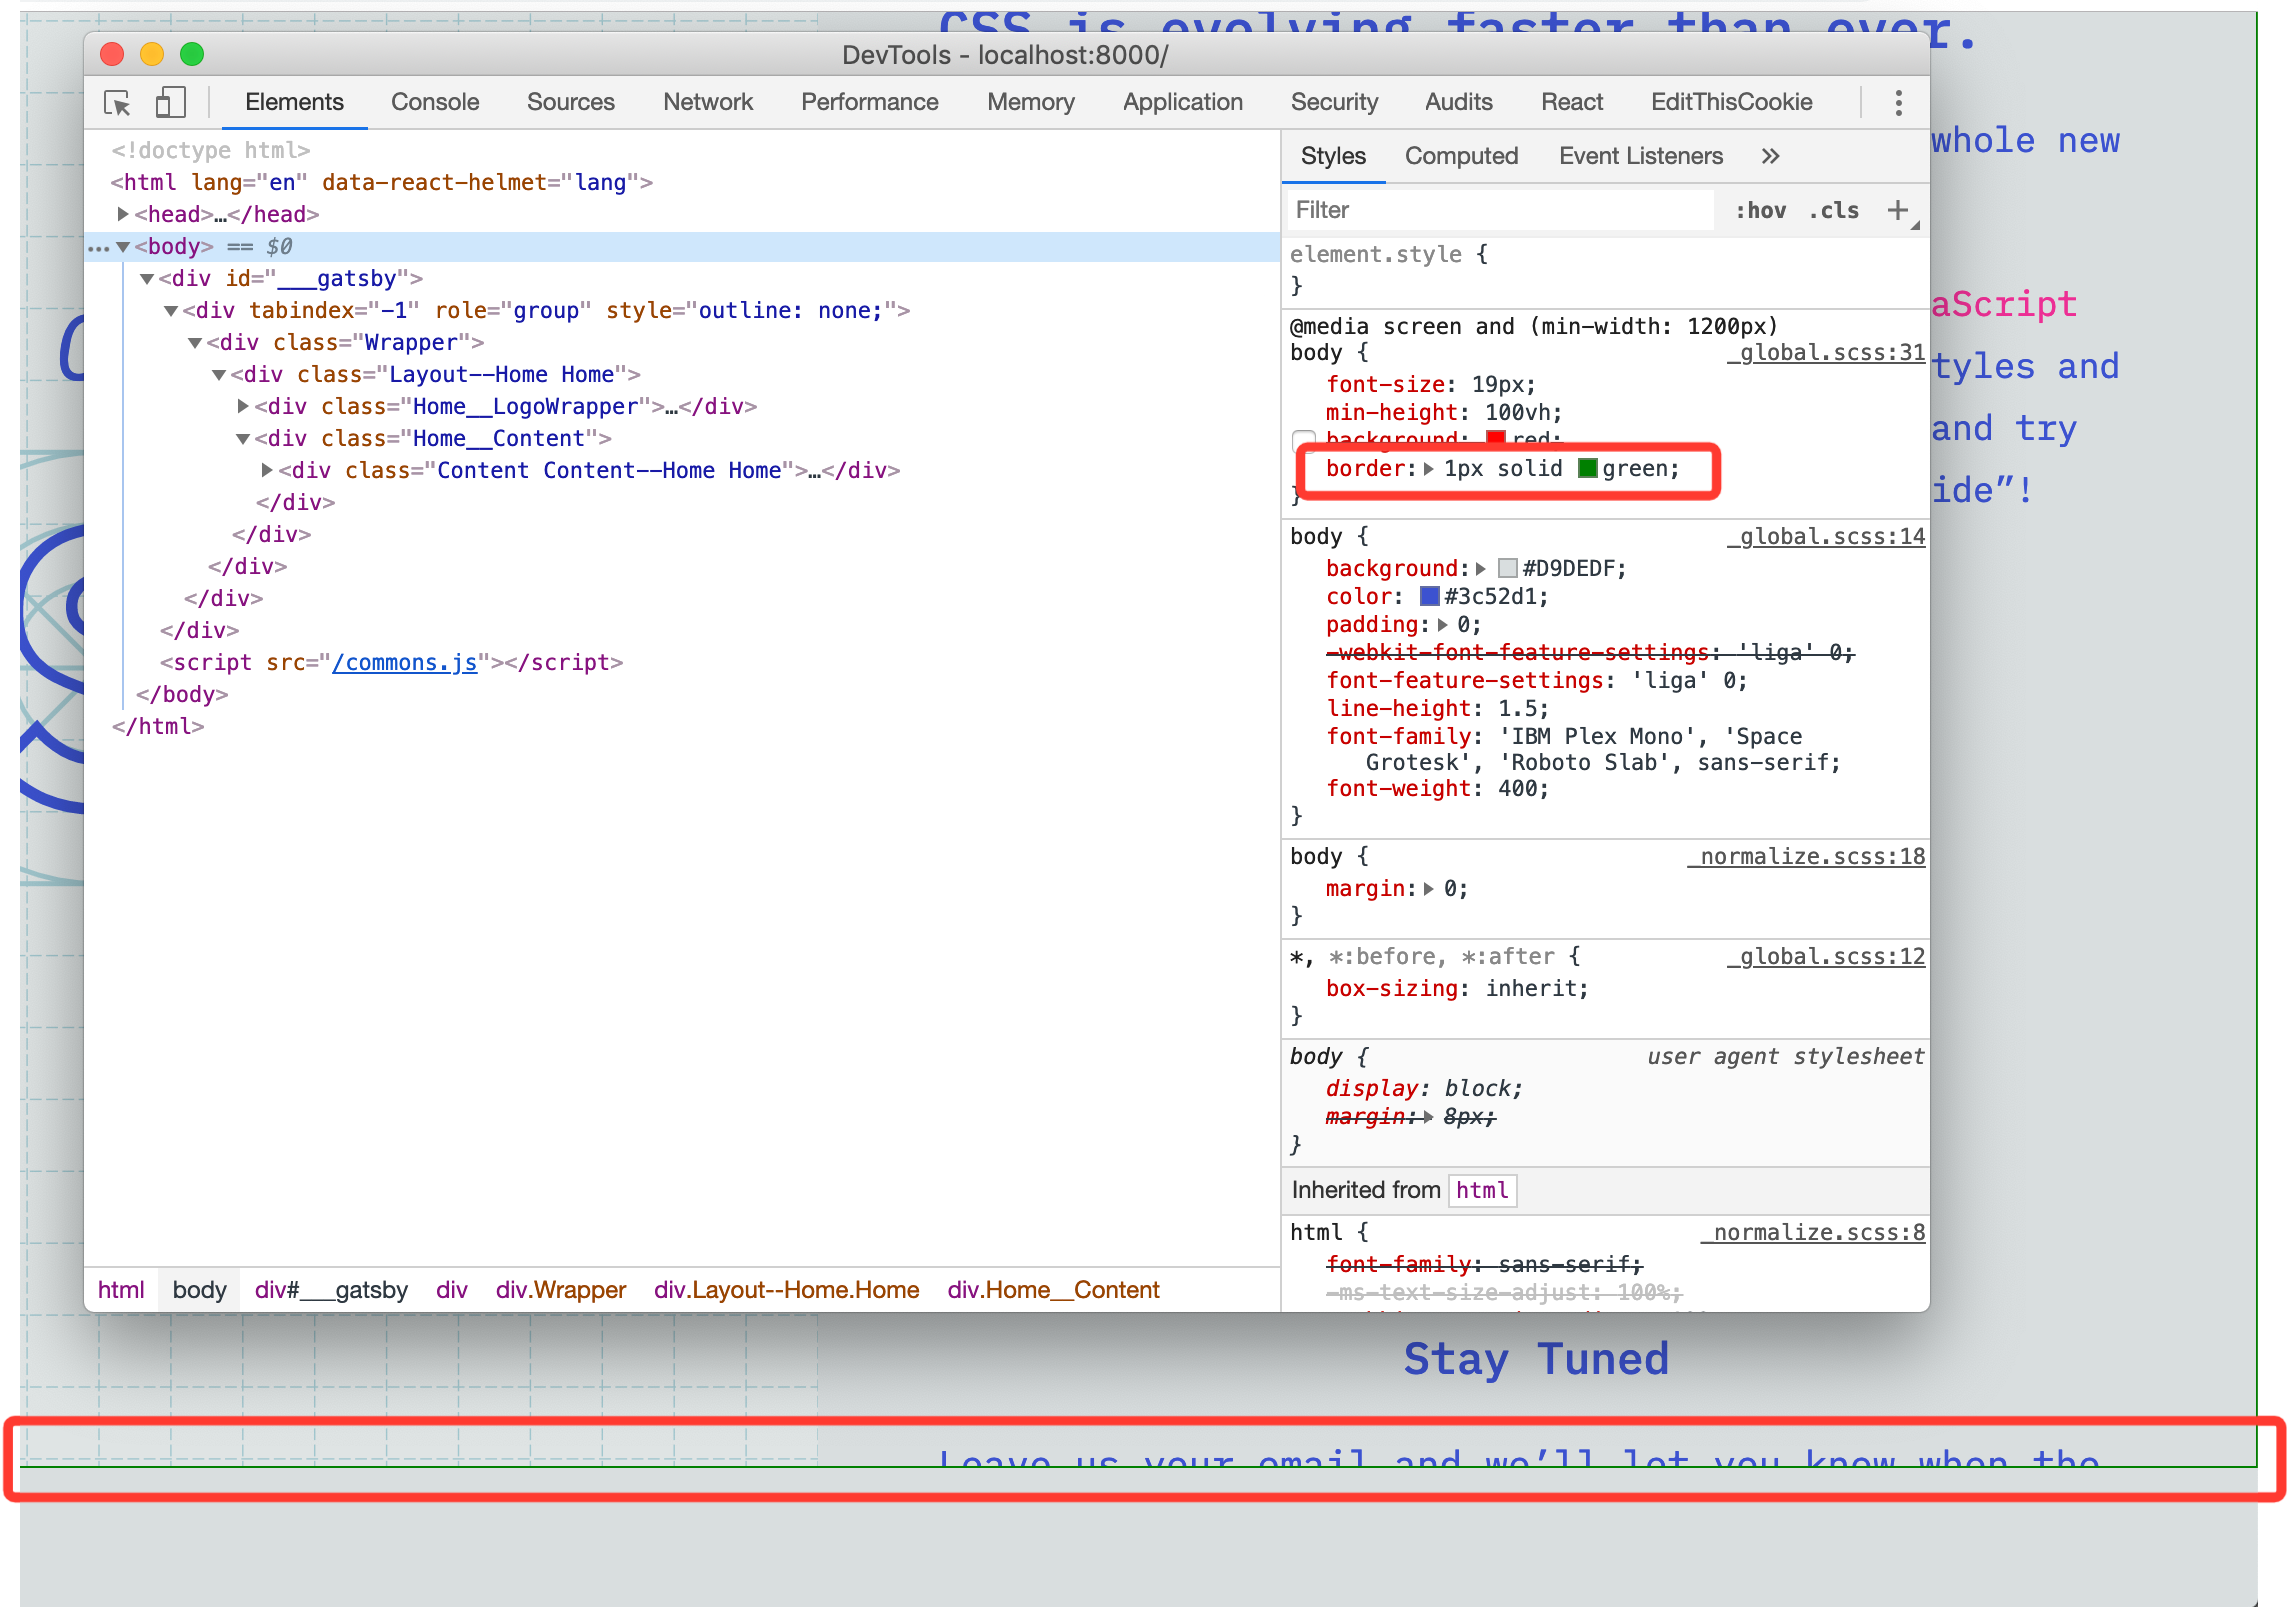Select the doctype html row
The image size is (2289, 1607).
pos(682,150)
